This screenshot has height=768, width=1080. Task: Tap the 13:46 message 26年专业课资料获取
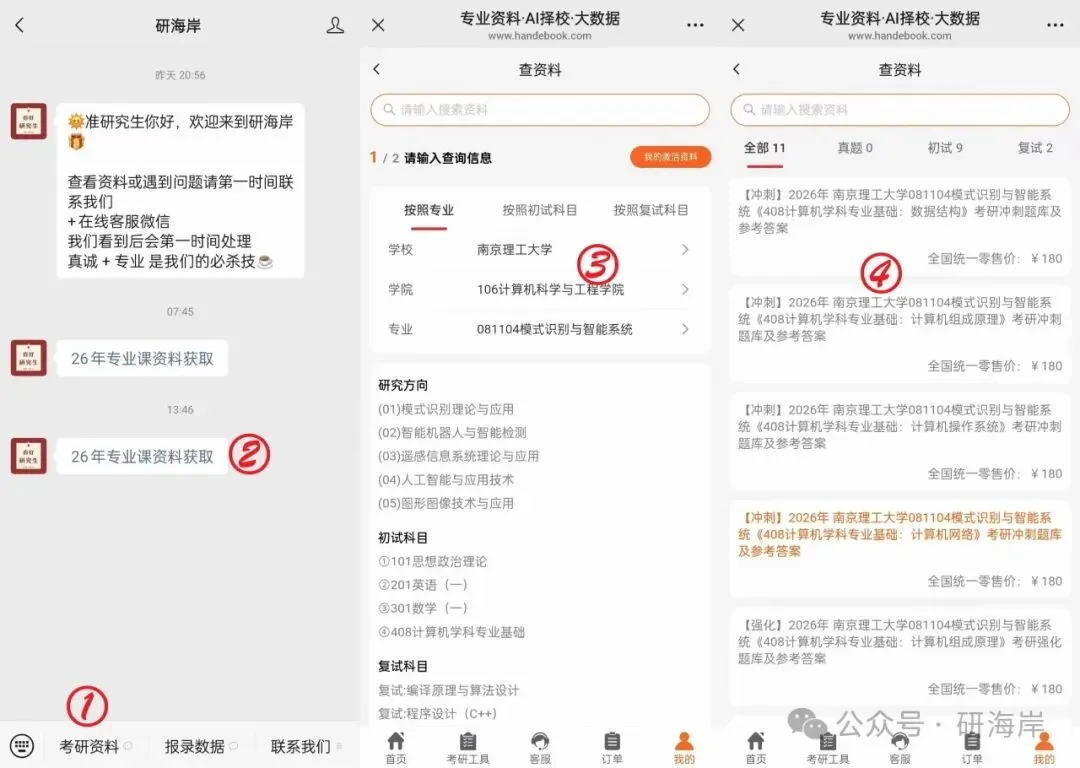(x=142, y=457)
